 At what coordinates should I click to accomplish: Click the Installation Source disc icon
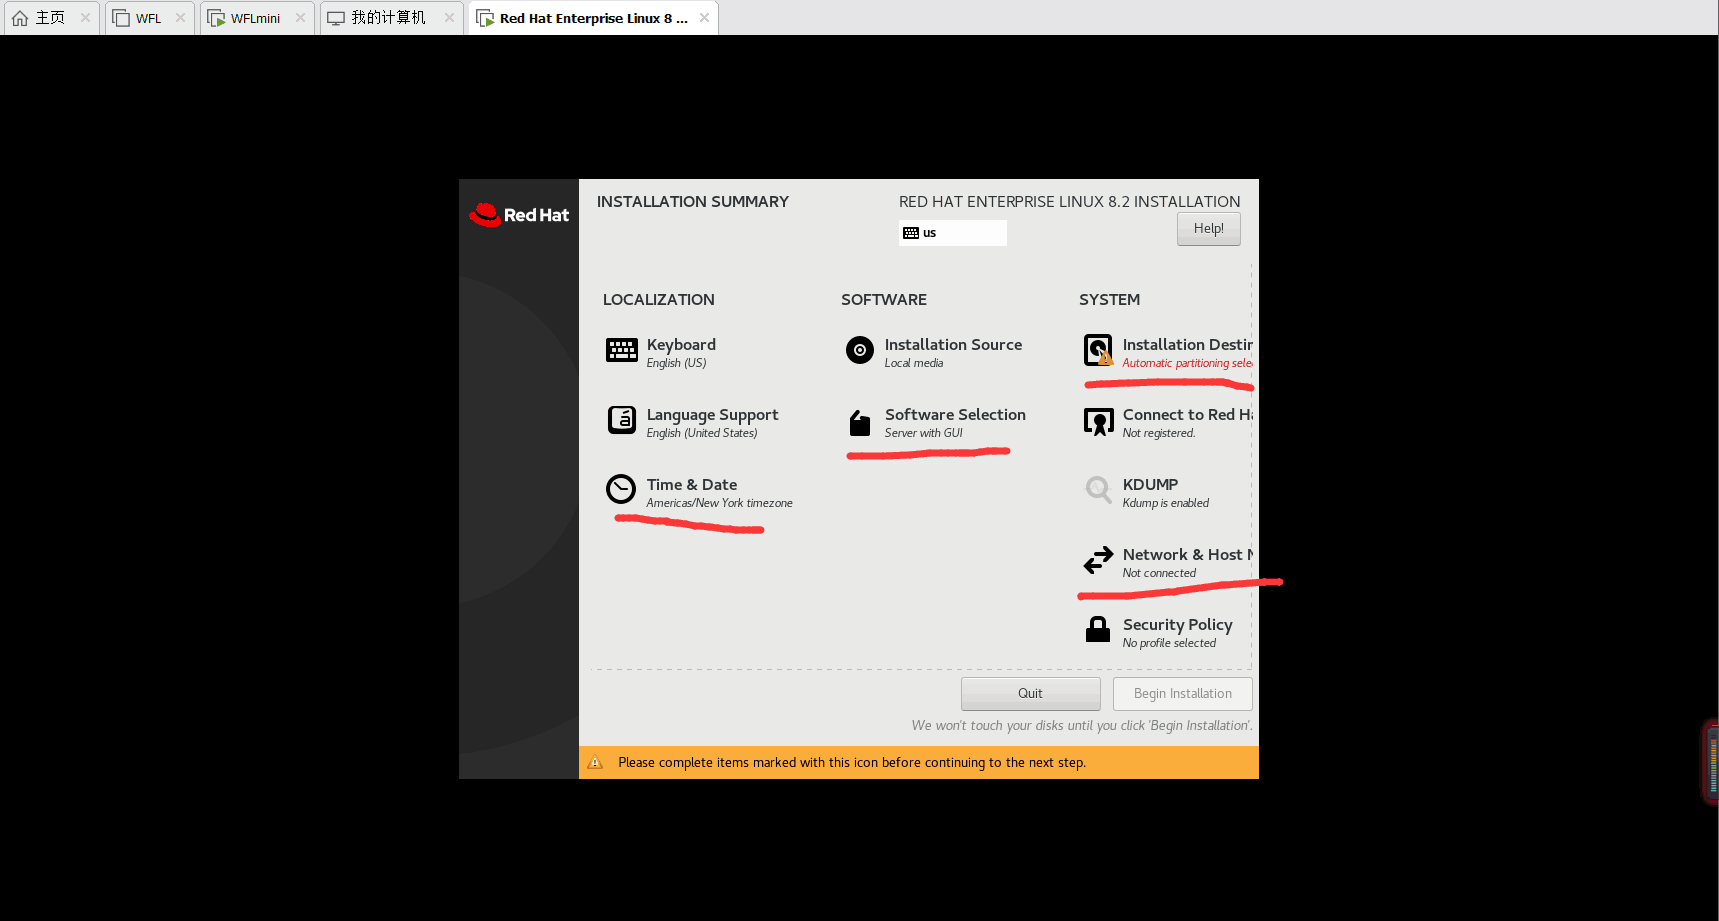[859, 350]
